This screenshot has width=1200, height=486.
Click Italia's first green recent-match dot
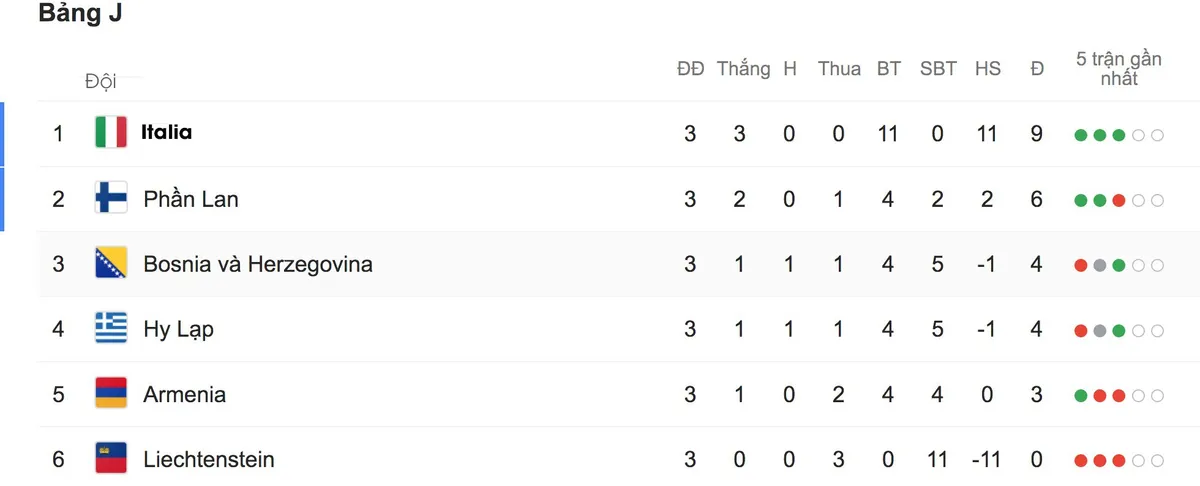pyautogui.click(x=1081, y=135)
